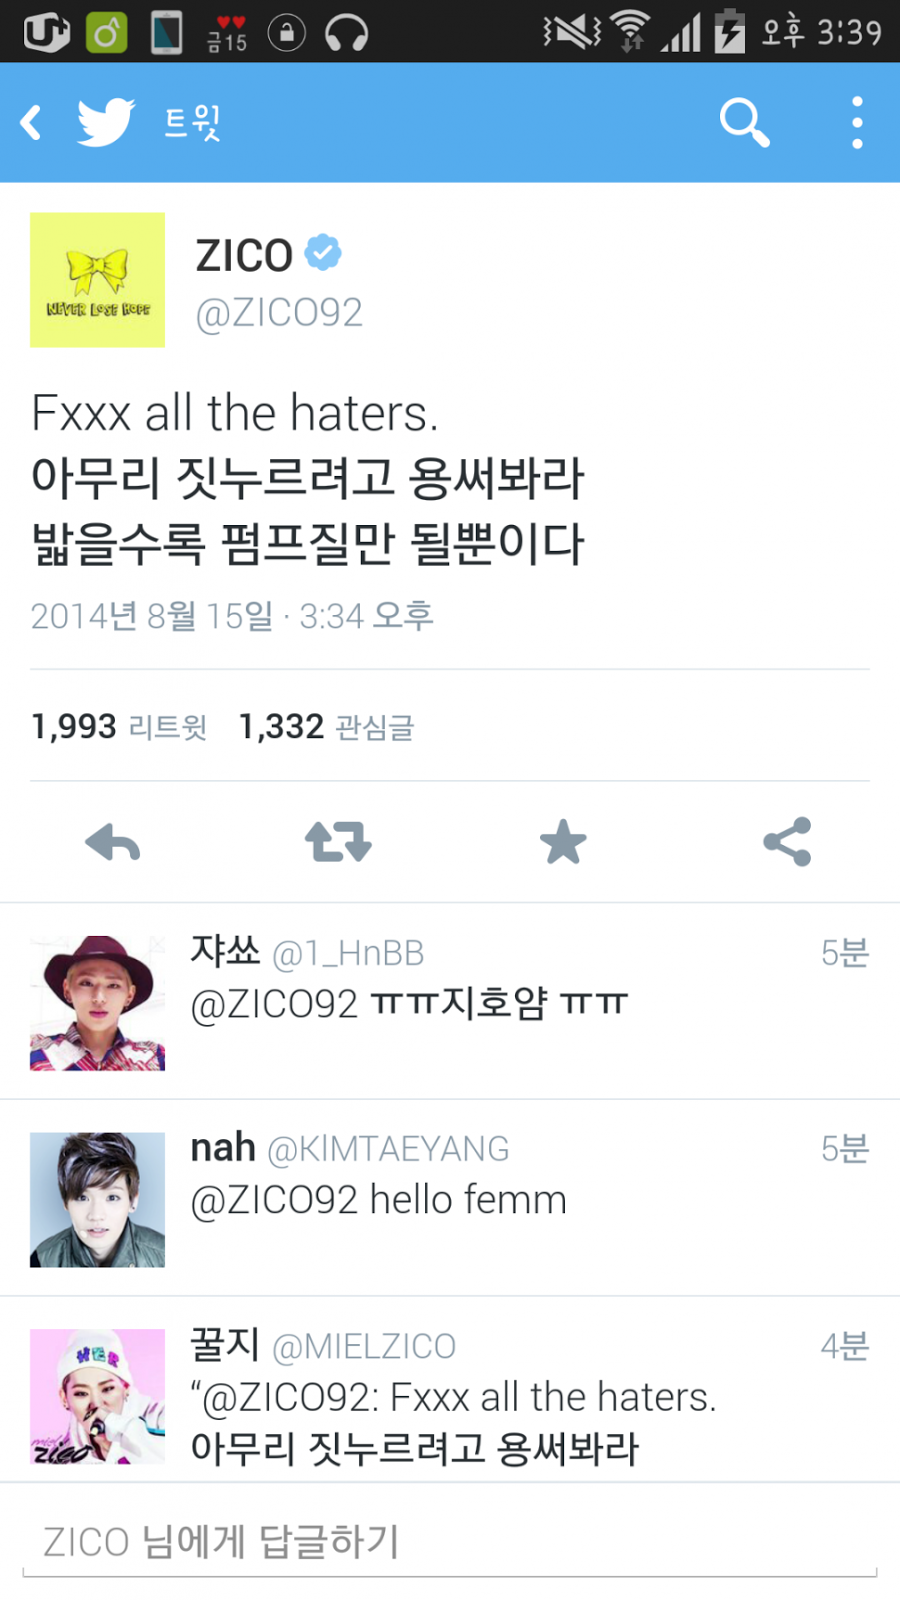Open the @MIELZICO user avatar
Image resolution: width=900 pixels, height=1600 pixels.
[97, 1396]
